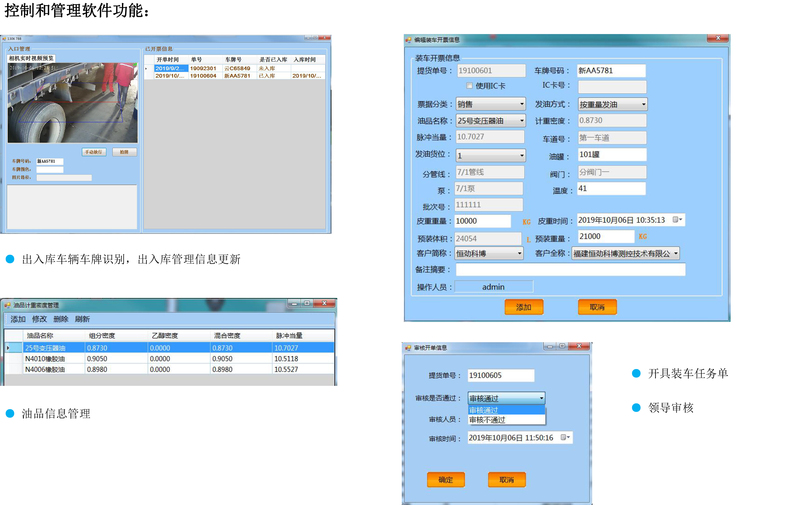The width and height of the screenshot is (800, 505).
Task: Click 修改 in the oil density menu
Action: tap(39, 319)
